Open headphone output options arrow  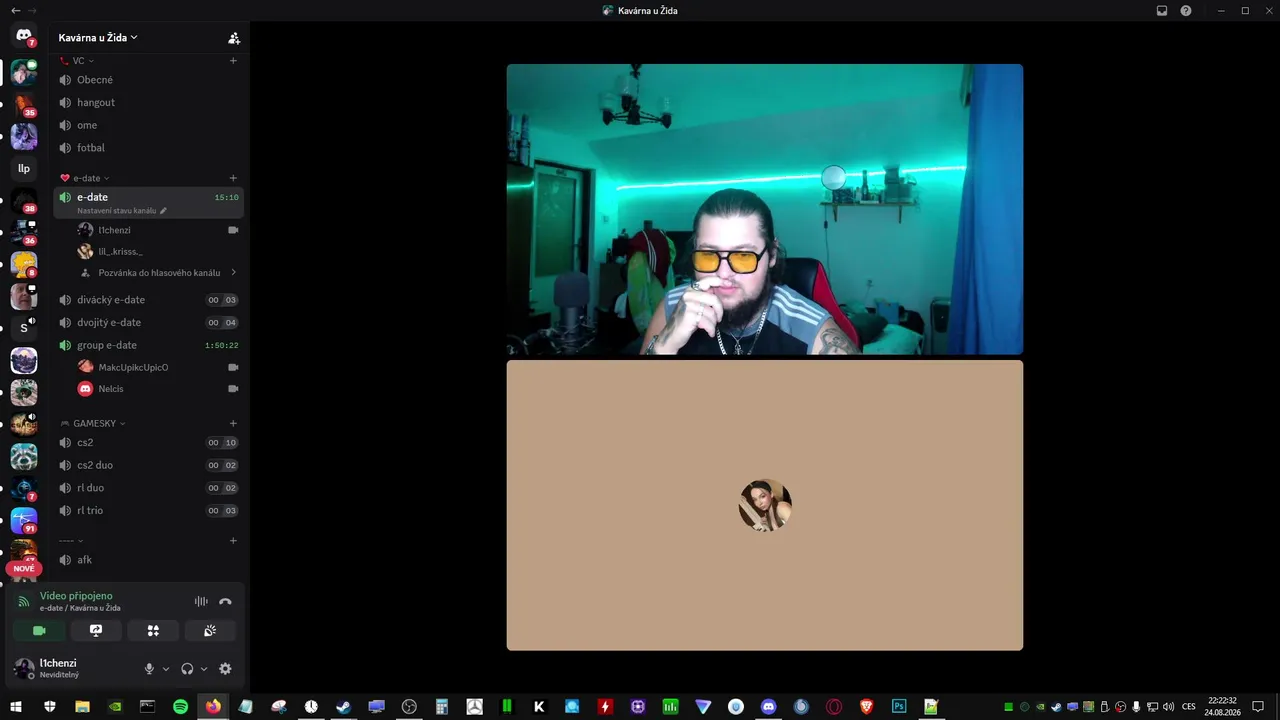tap(204, 669)
